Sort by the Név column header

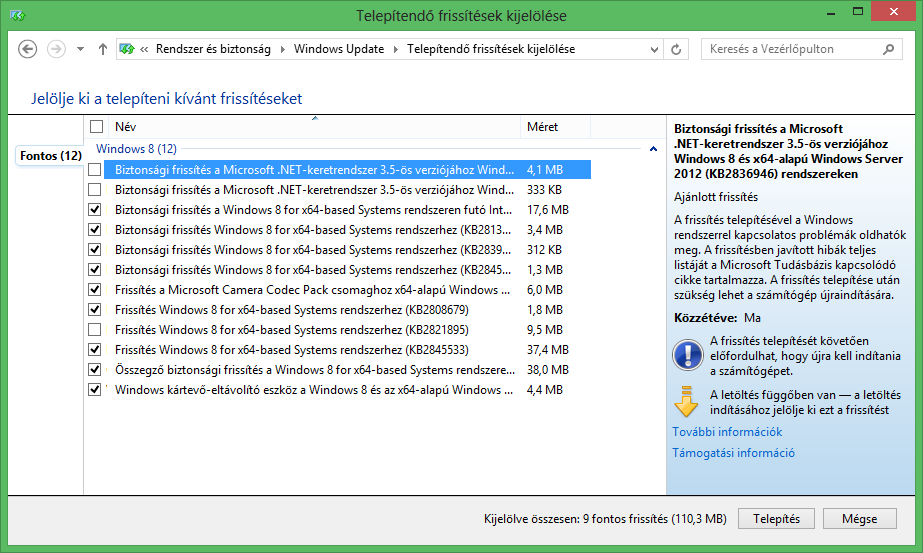click(x=315, y=127)
